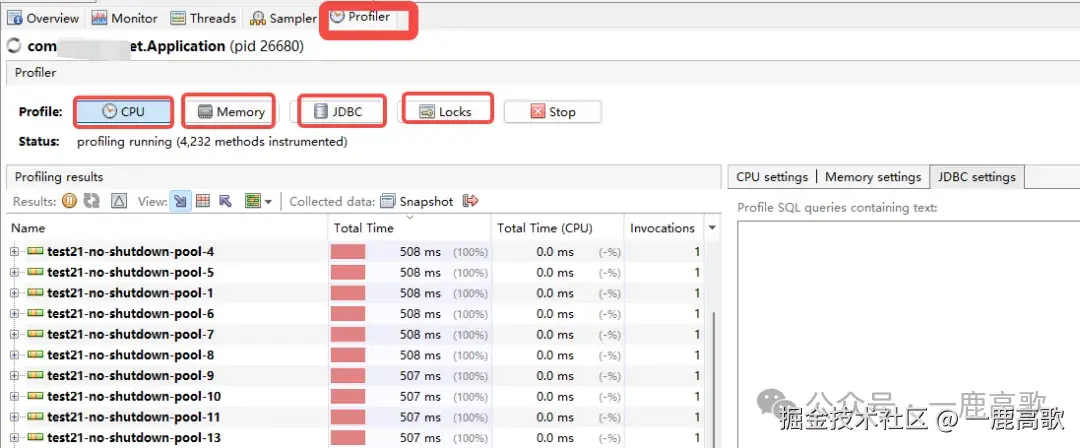Click the refresh results icon
The height and width of the screenshot is (448, 1080).
pos(92,201)
